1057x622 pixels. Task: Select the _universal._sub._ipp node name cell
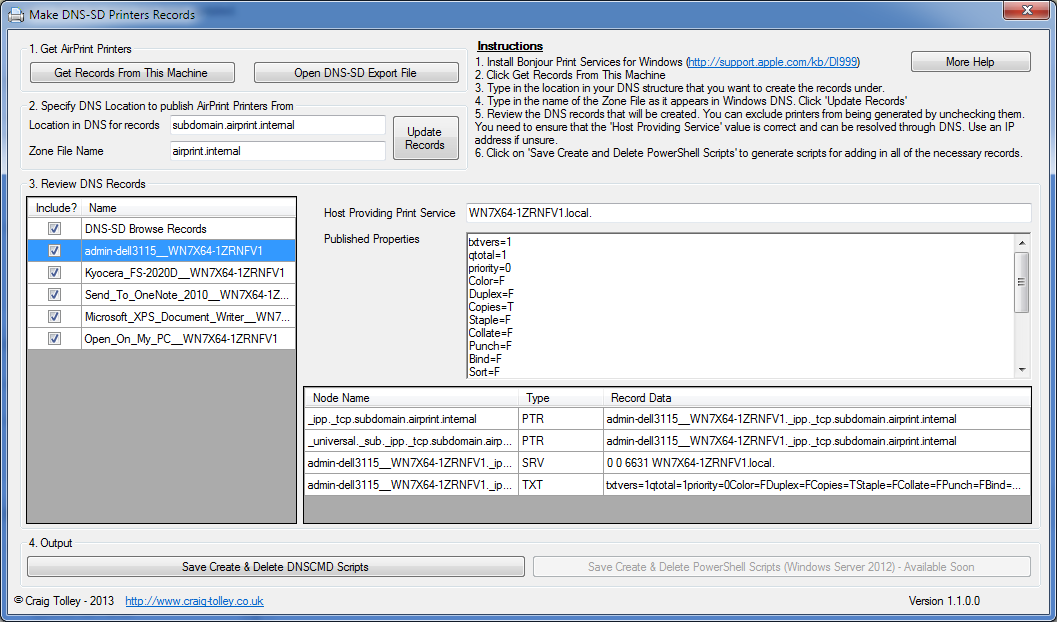point(411,441)
